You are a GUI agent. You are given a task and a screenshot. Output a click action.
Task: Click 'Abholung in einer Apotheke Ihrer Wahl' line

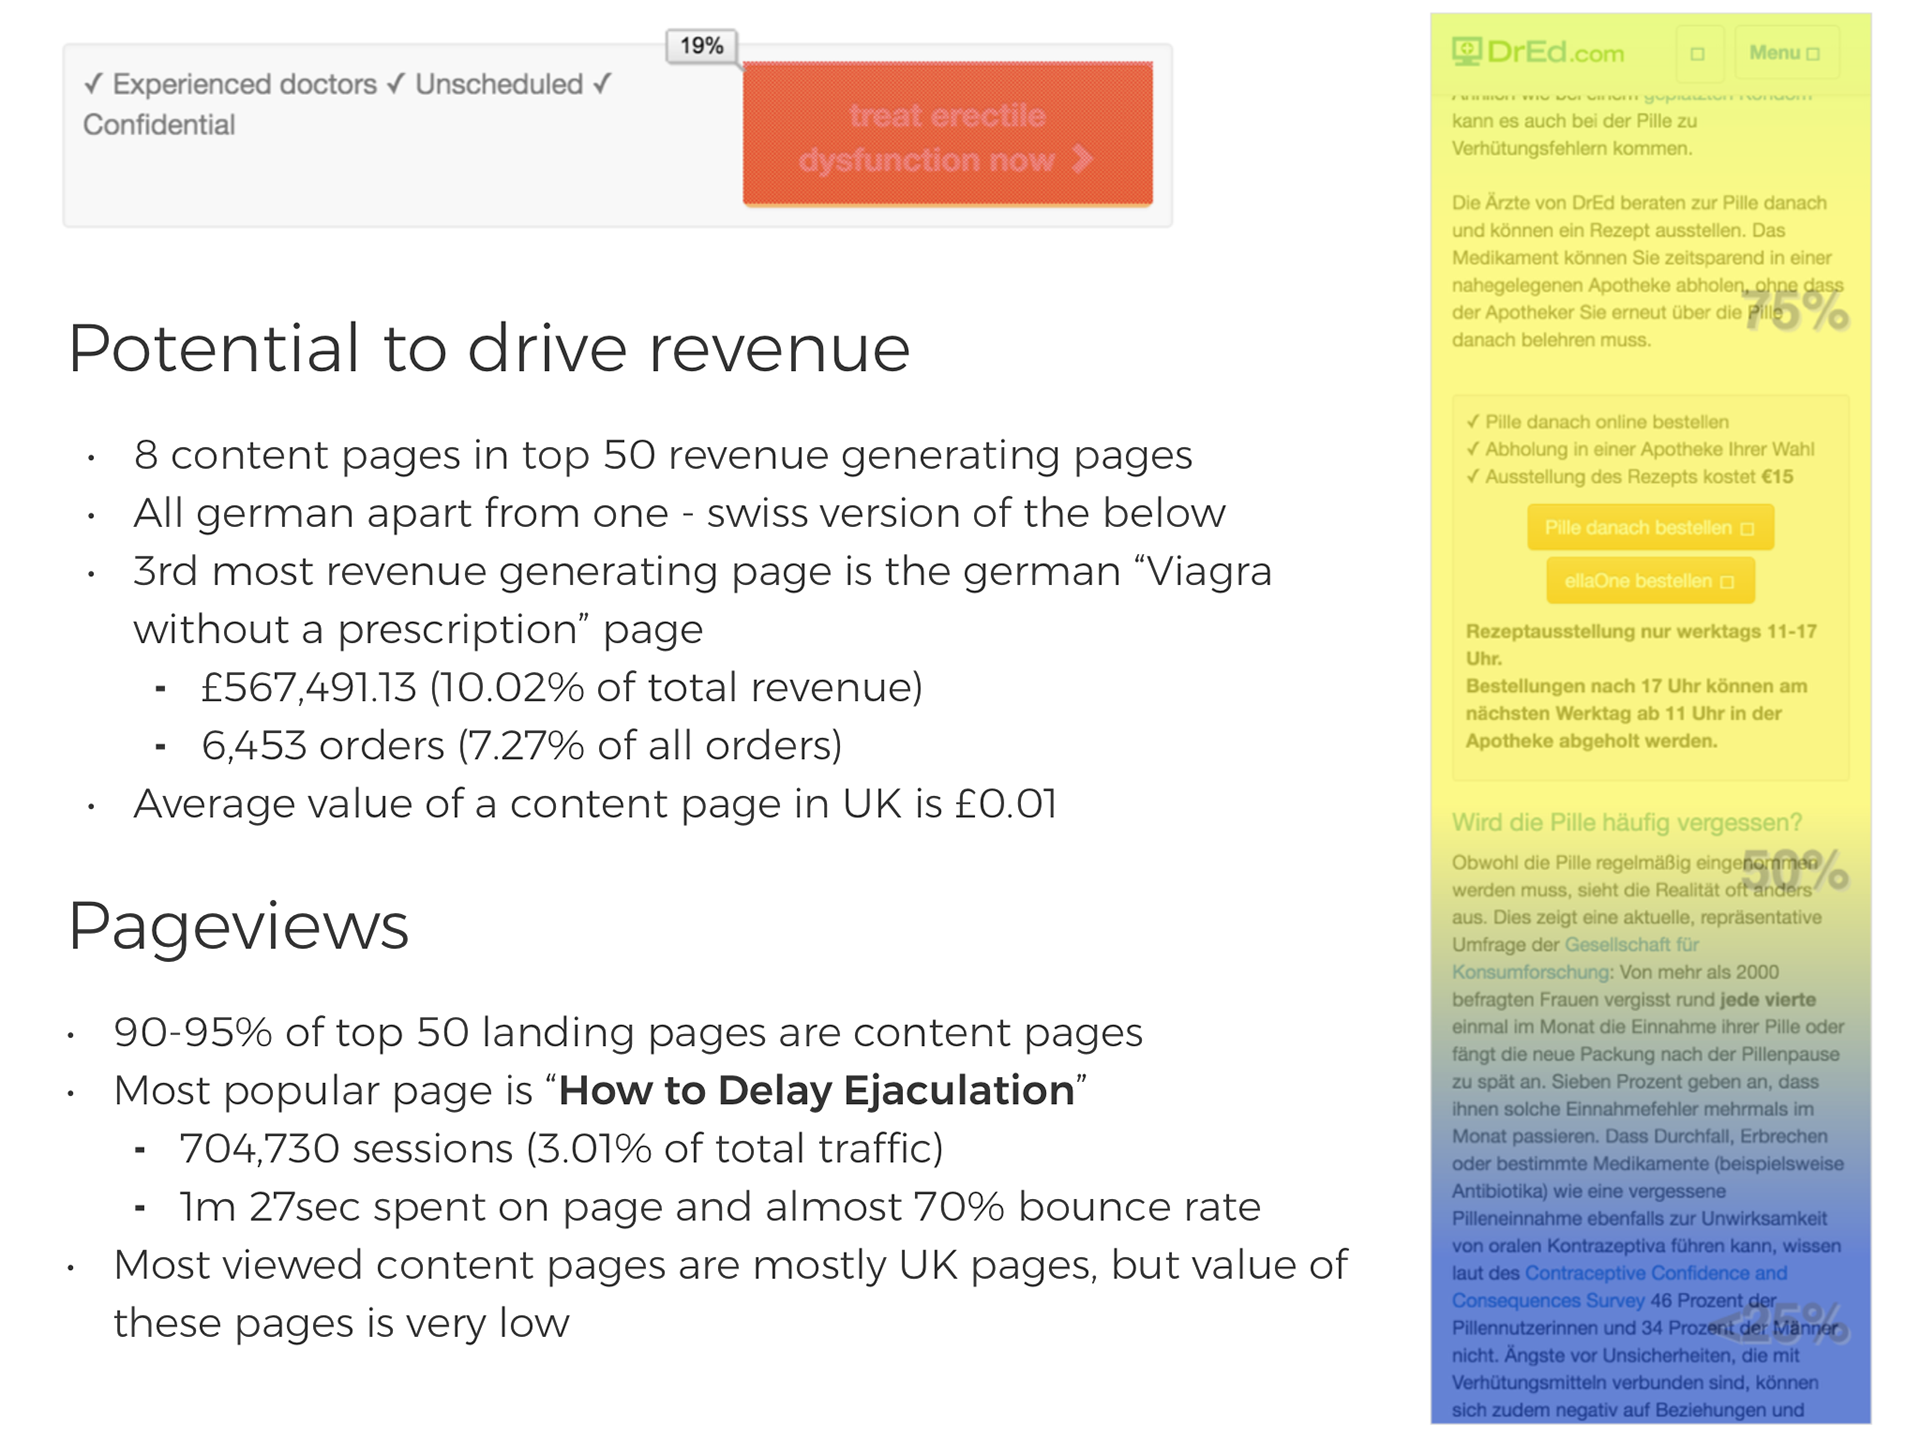coord(1640,449)
